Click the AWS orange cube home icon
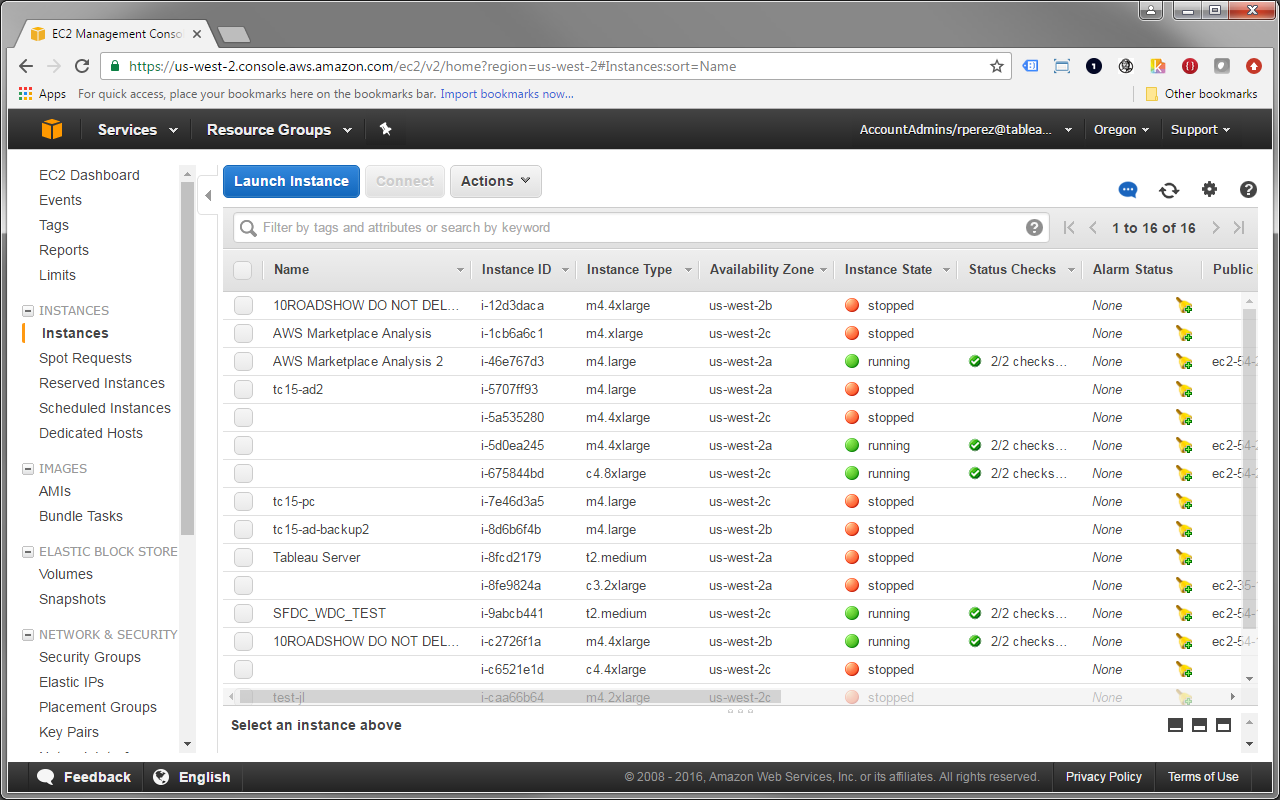Screen dimensions: 1280x800 [51, 130]
